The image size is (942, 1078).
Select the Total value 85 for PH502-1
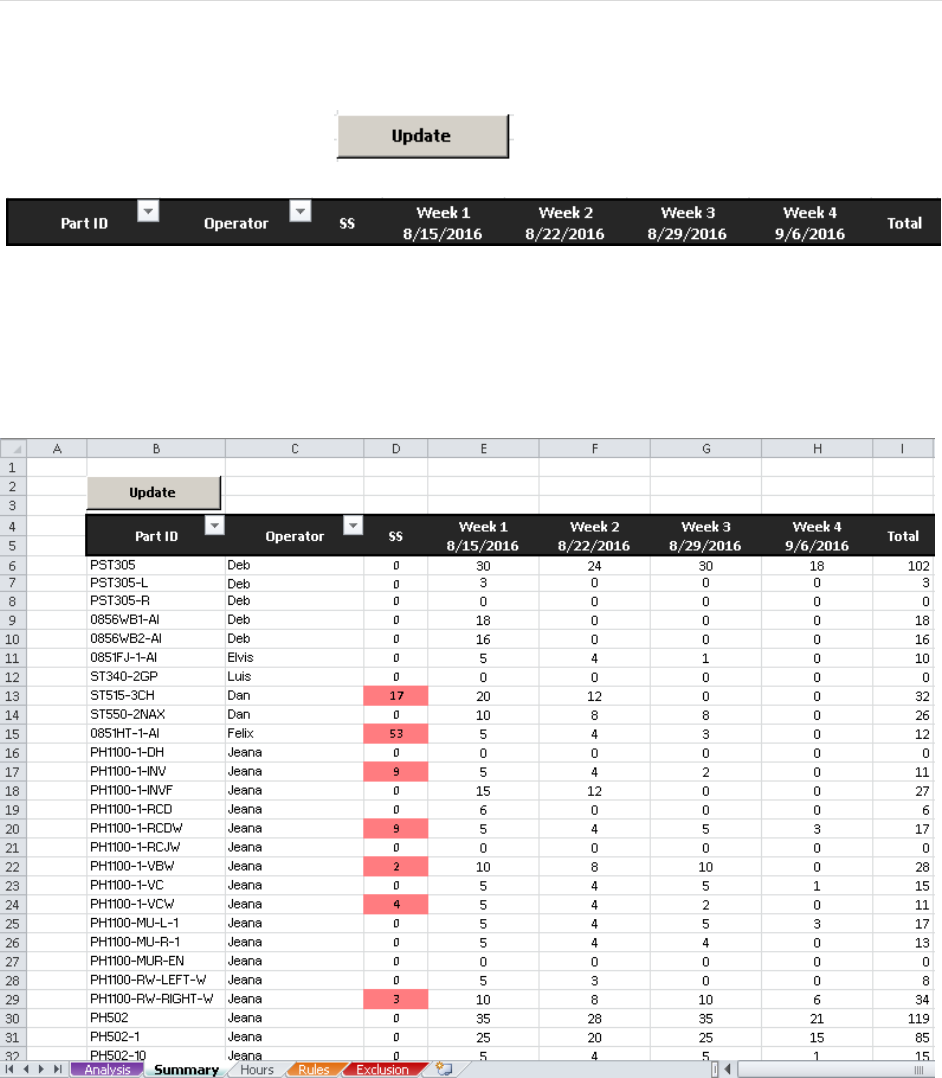coord(903,1037)
